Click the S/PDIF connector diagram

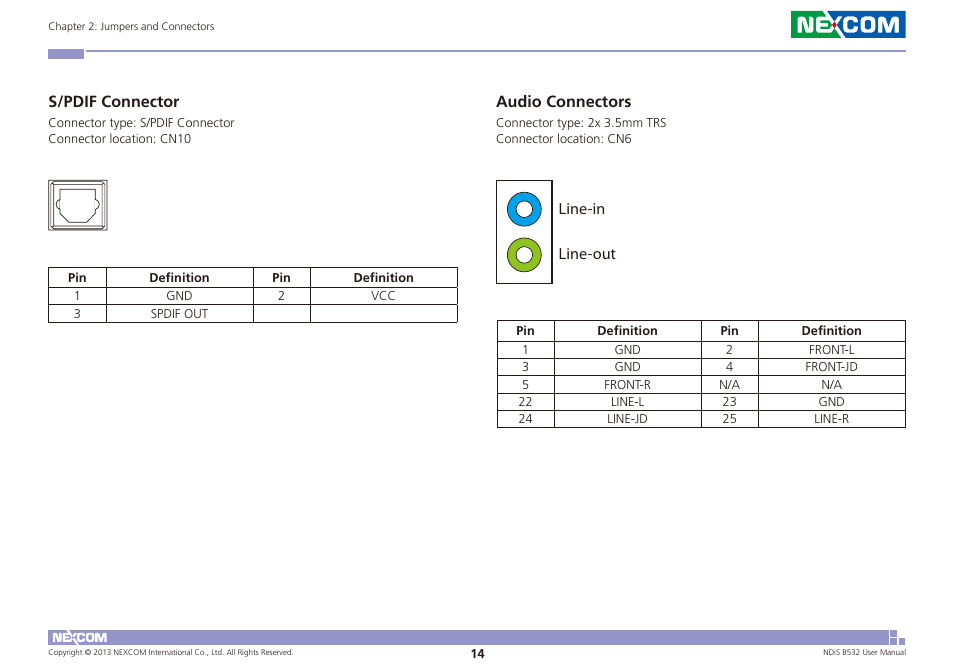[78, 205]
